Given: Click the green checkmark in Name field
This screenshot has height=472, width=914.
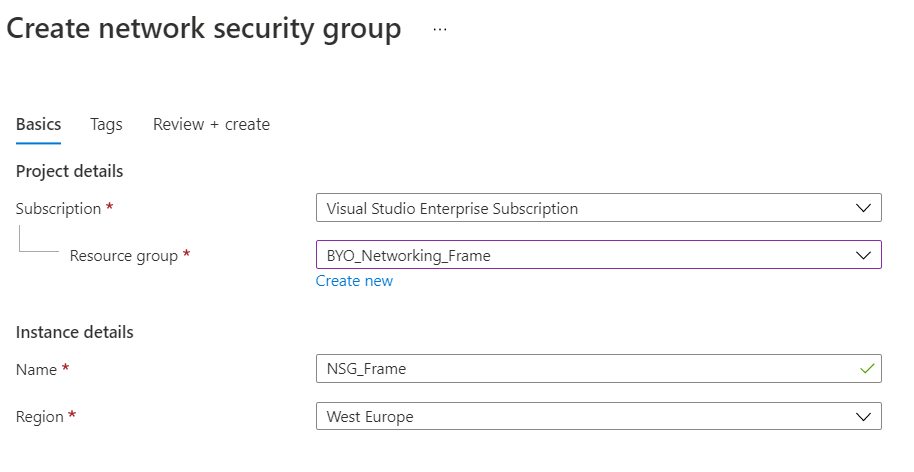Looking at the screenshot, I should pos(866,369).
